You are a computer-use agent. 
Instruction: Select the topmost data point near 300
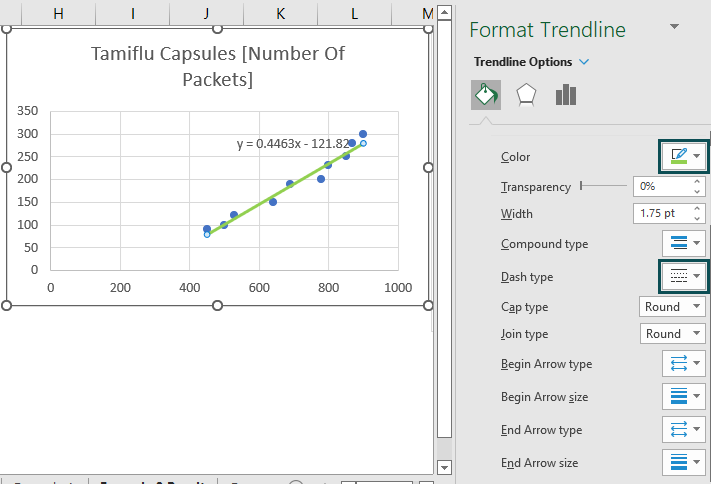pyautogui.click(x=363, y=134)
